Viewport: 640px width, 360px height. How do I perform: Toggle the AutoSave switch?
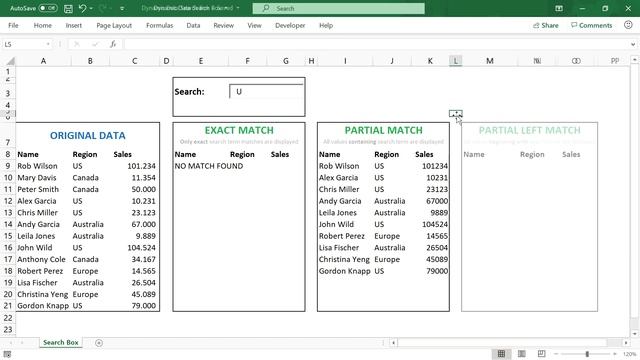pyautogui.click(x=48, y=8)
